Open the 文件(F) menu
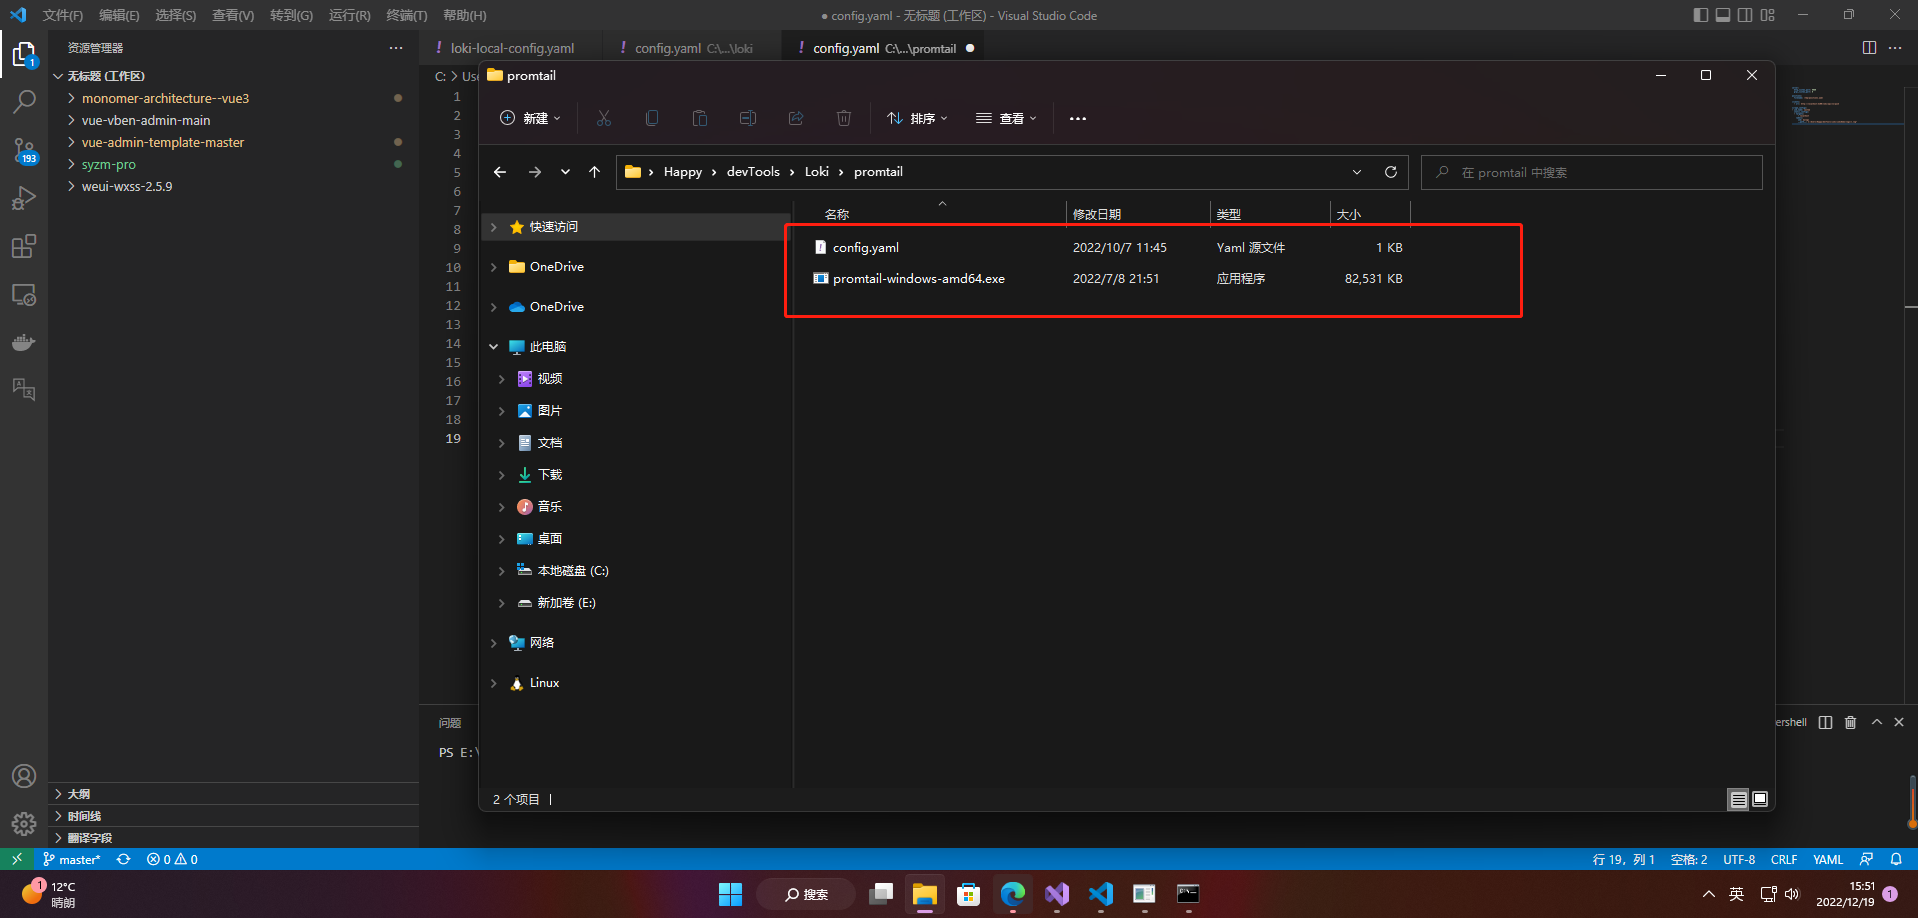 pyautogui.click(x=62, y=15)
